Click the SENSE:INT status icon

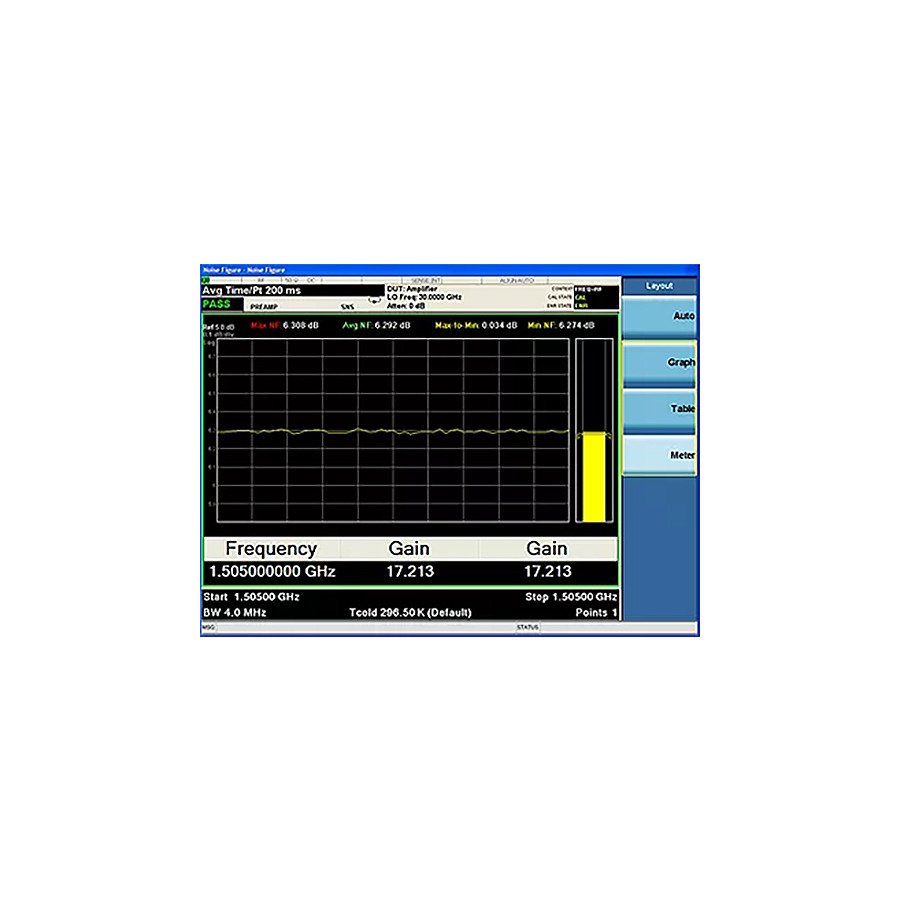pyautogui.click(x=427, y=278)
